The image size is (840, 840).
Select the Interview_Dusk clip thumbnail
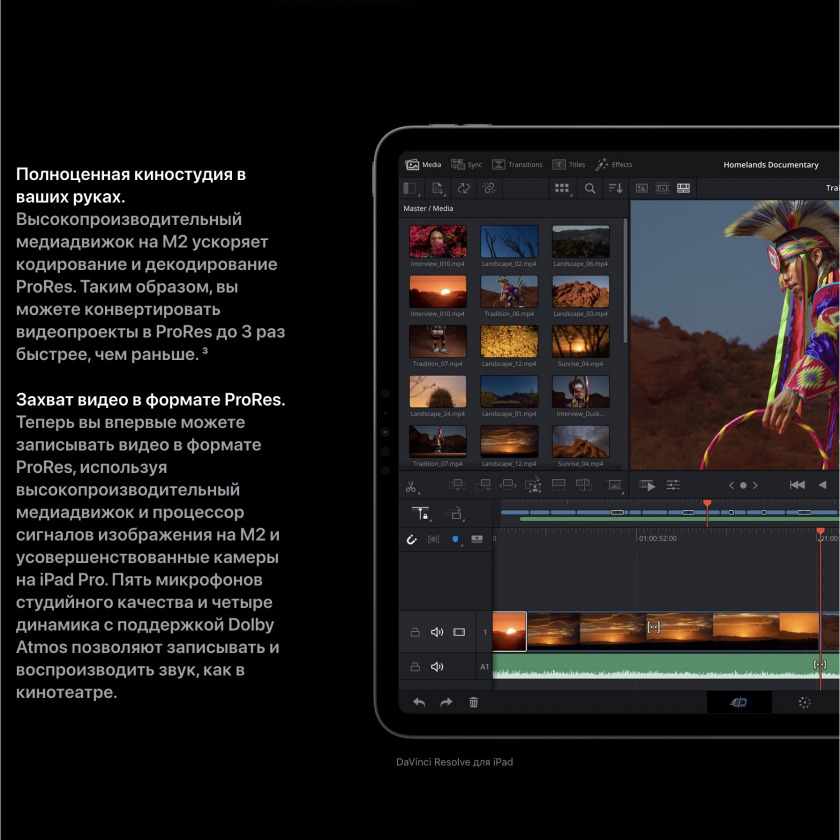click(581, 392)
